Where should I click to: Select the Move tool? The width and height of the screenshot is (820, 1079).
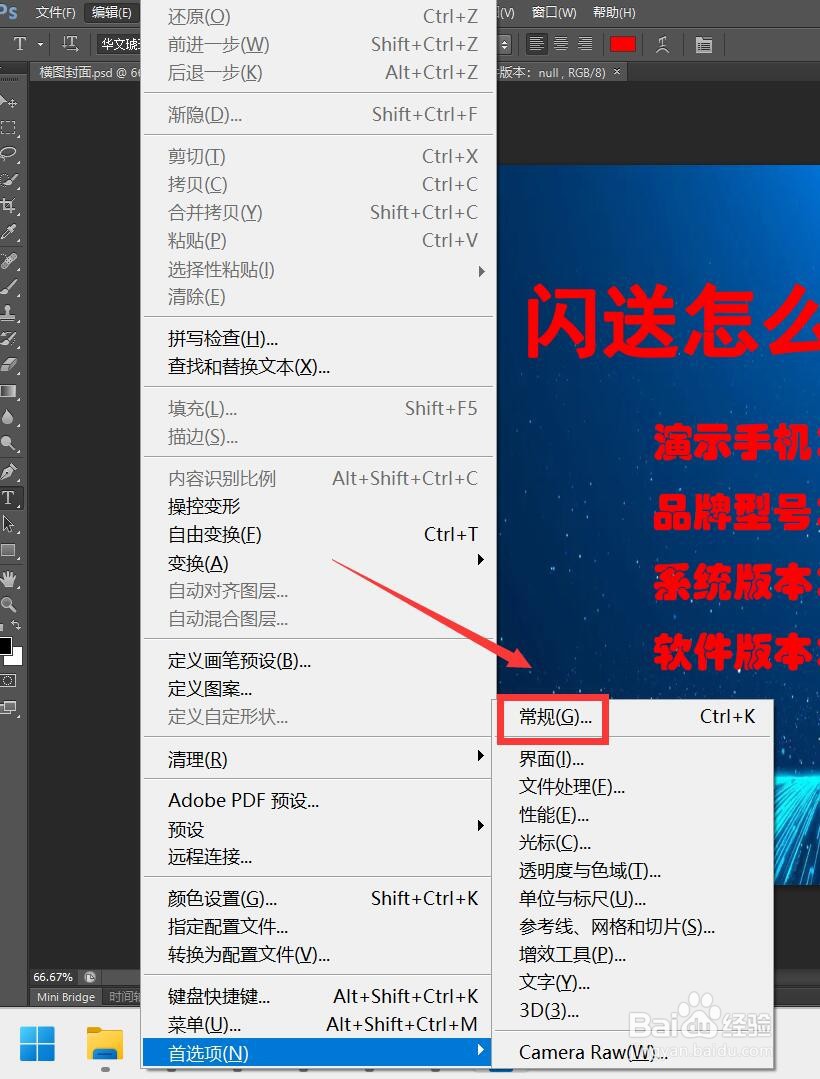10,100
